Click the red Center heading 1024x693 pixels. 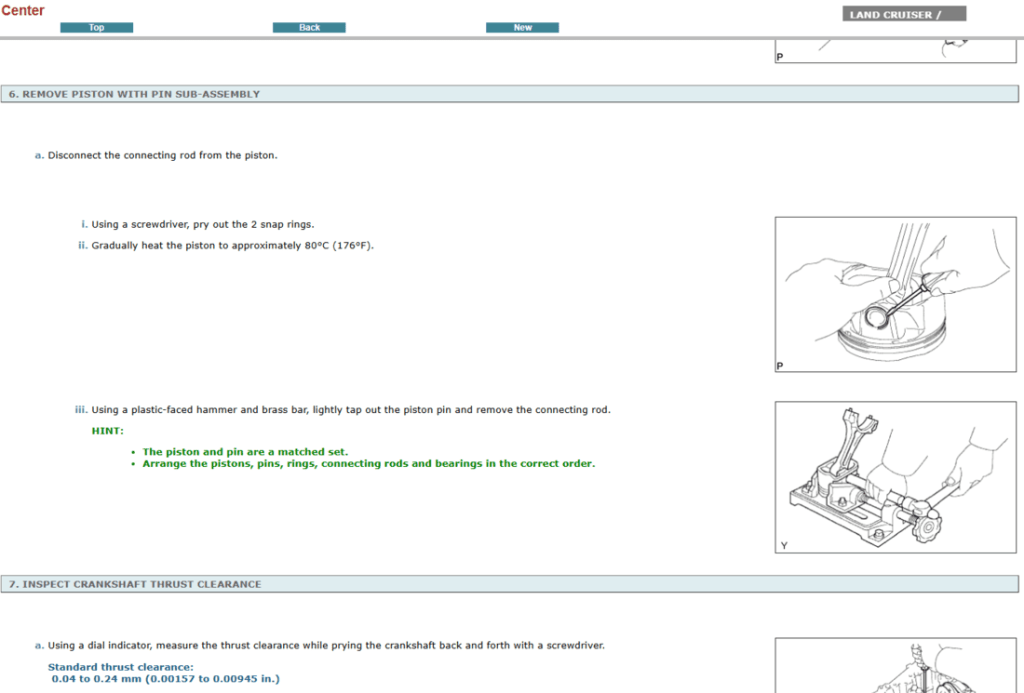(x=23, y=10)
